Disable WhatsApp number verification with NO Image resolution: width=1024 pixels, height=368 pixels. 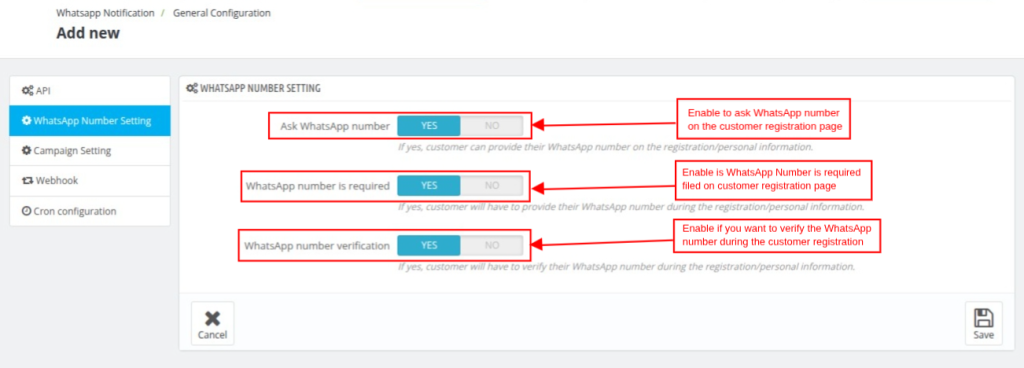492,246
